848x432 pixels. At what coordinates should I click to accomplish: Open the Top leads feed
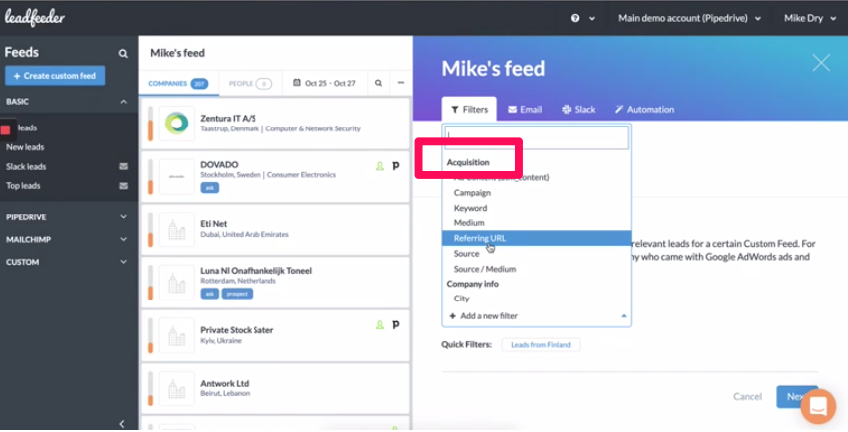[23, 185]
